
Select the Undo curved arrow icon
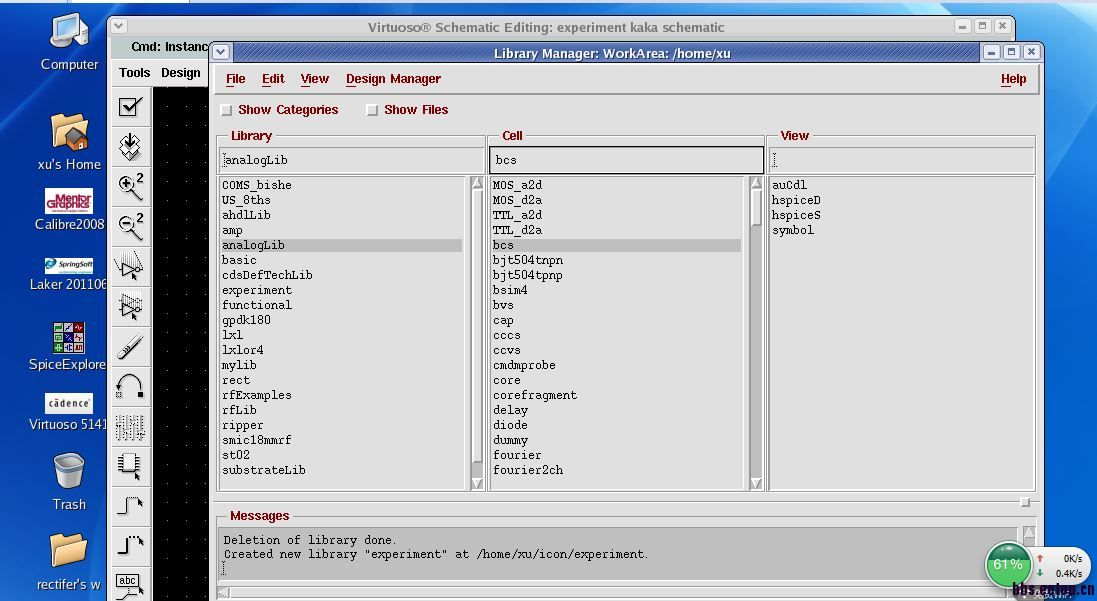pos(130,386)
